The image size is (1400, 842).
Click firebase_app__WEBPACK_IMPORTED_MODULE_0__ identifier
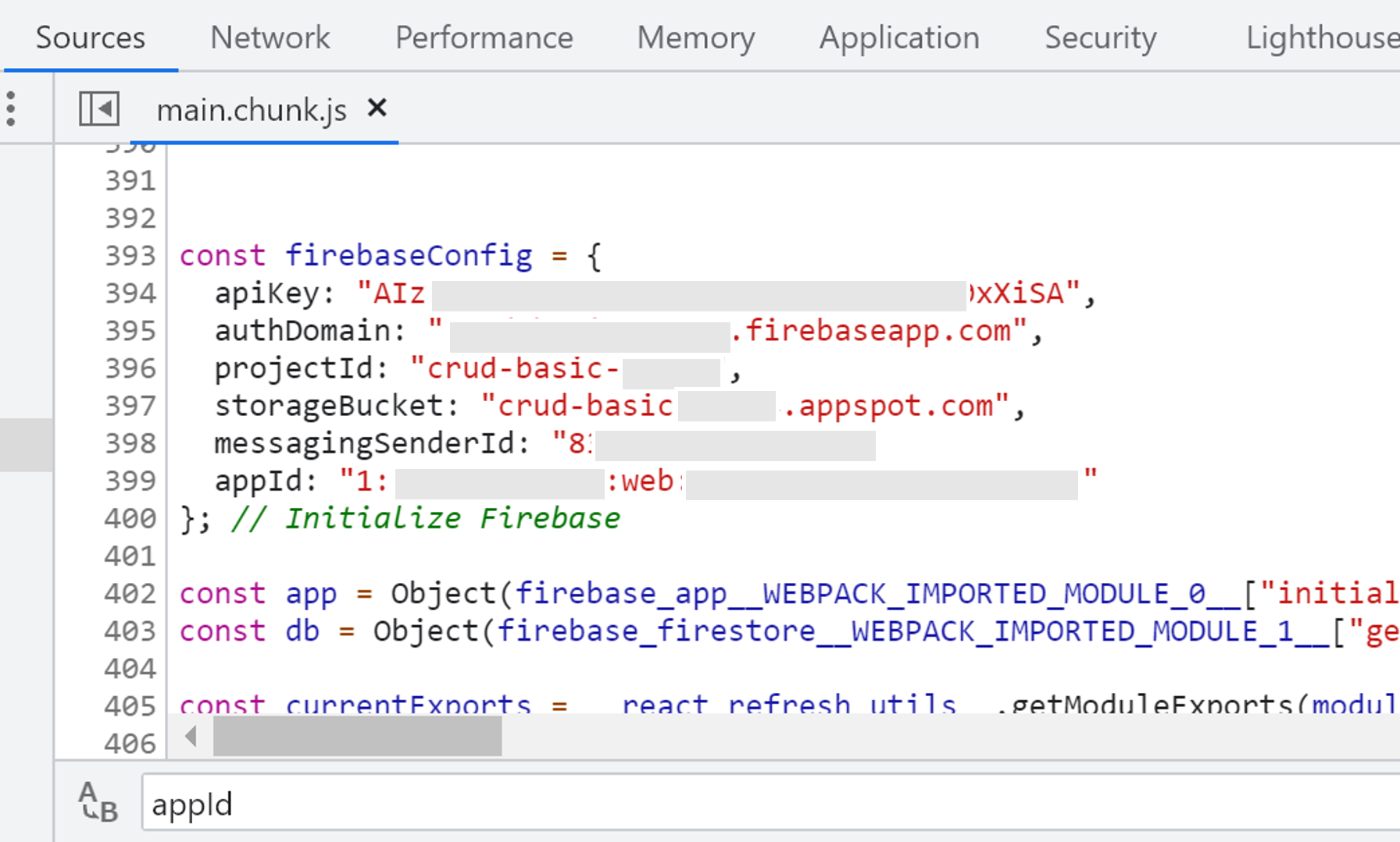point(879,595)
